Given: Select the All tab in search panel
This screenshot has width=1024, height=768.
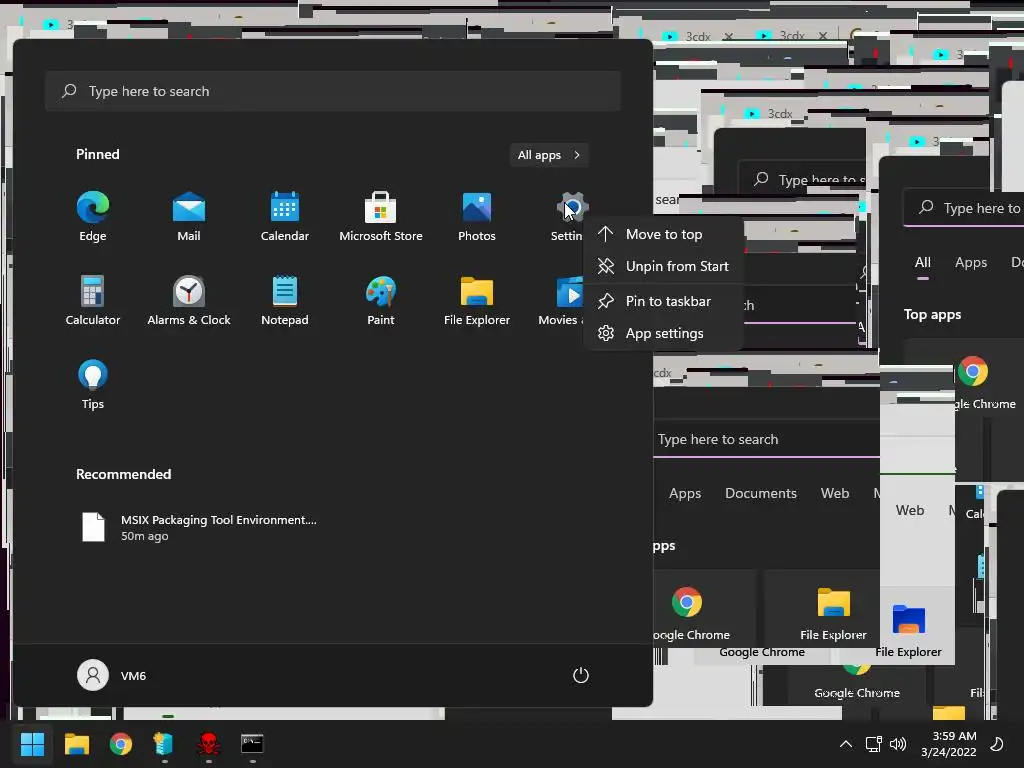Looking at the screenshot, I should 923,263.
